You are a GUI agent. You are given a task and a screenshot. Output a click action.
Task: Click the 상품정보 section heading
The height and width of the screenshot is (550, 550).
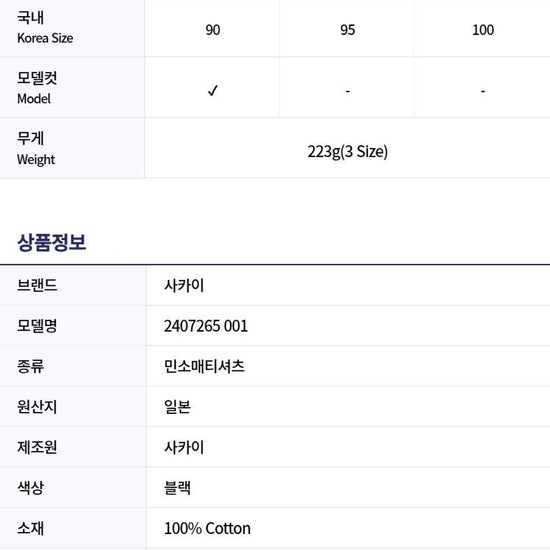[52, 242]
